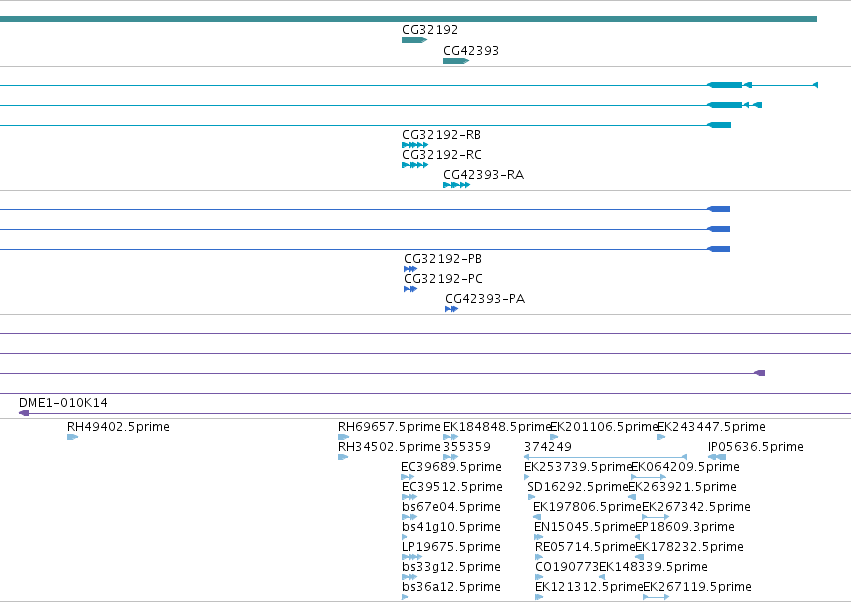Click the RH34502.5prime arrow glyph

tap(343, 457)
